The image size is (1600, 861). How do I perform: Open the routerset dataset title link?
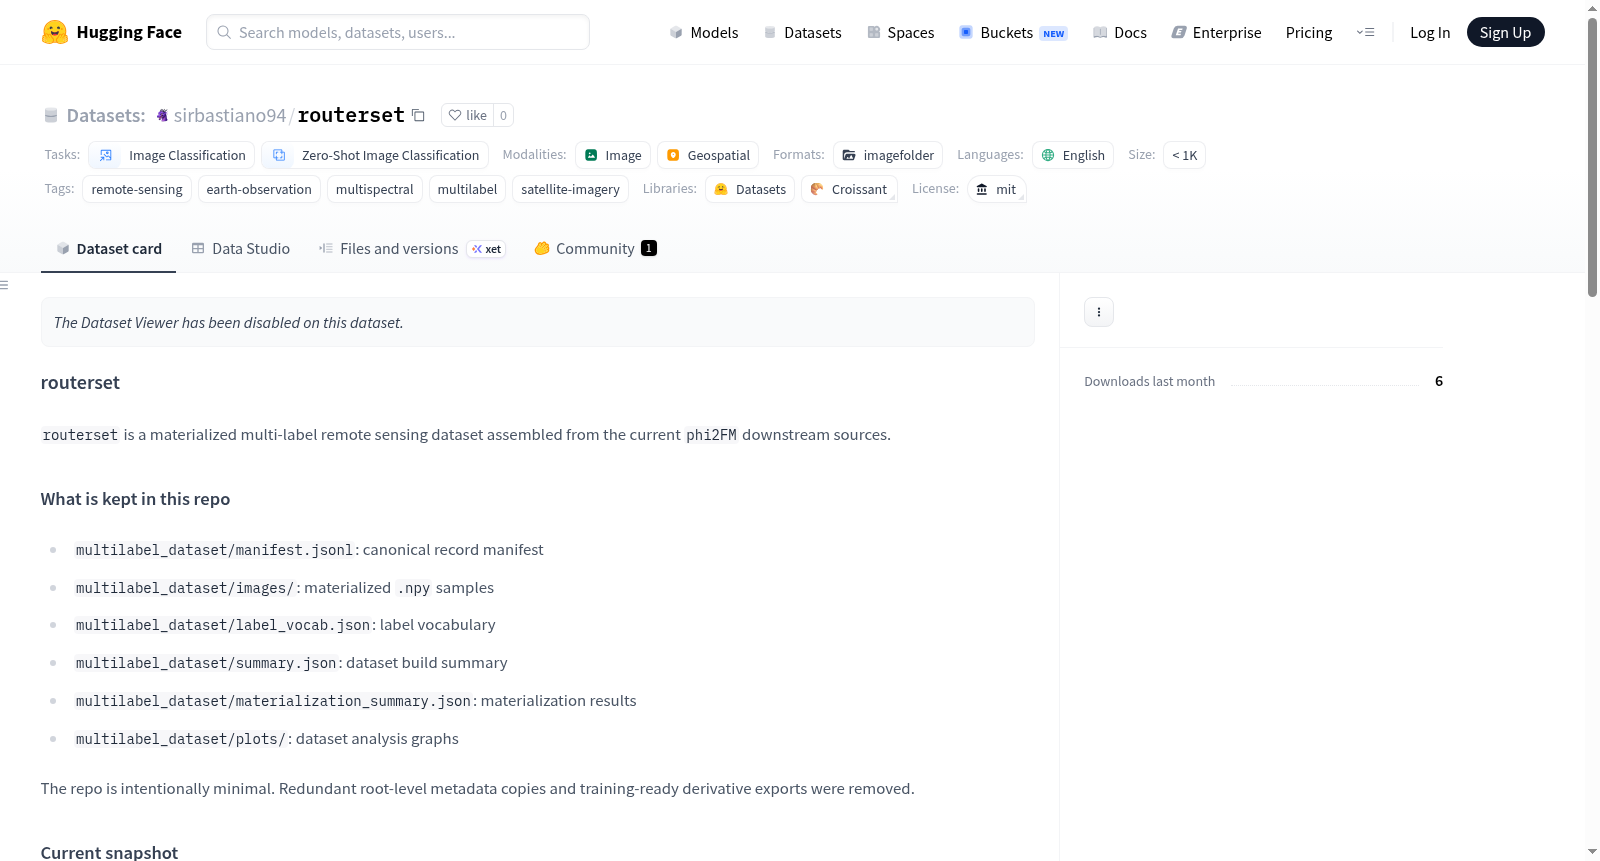351,115
